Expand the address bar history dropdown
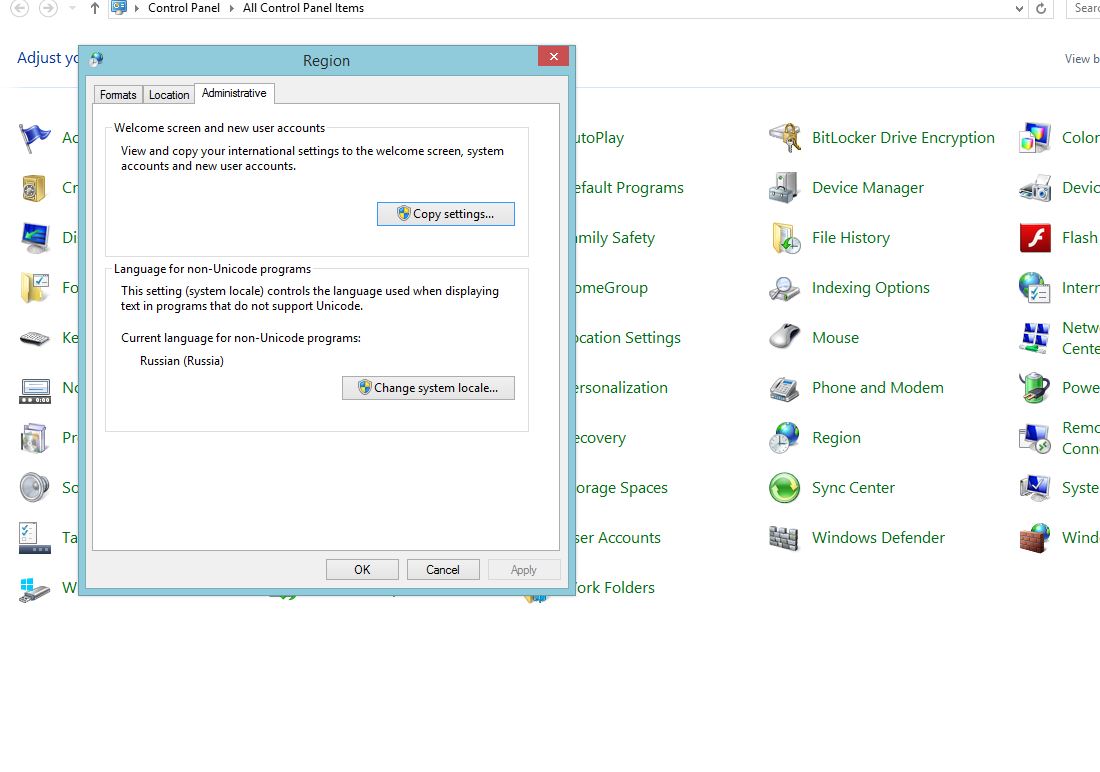This screenshot has width=1100, height=772. tap(1019, 8)
